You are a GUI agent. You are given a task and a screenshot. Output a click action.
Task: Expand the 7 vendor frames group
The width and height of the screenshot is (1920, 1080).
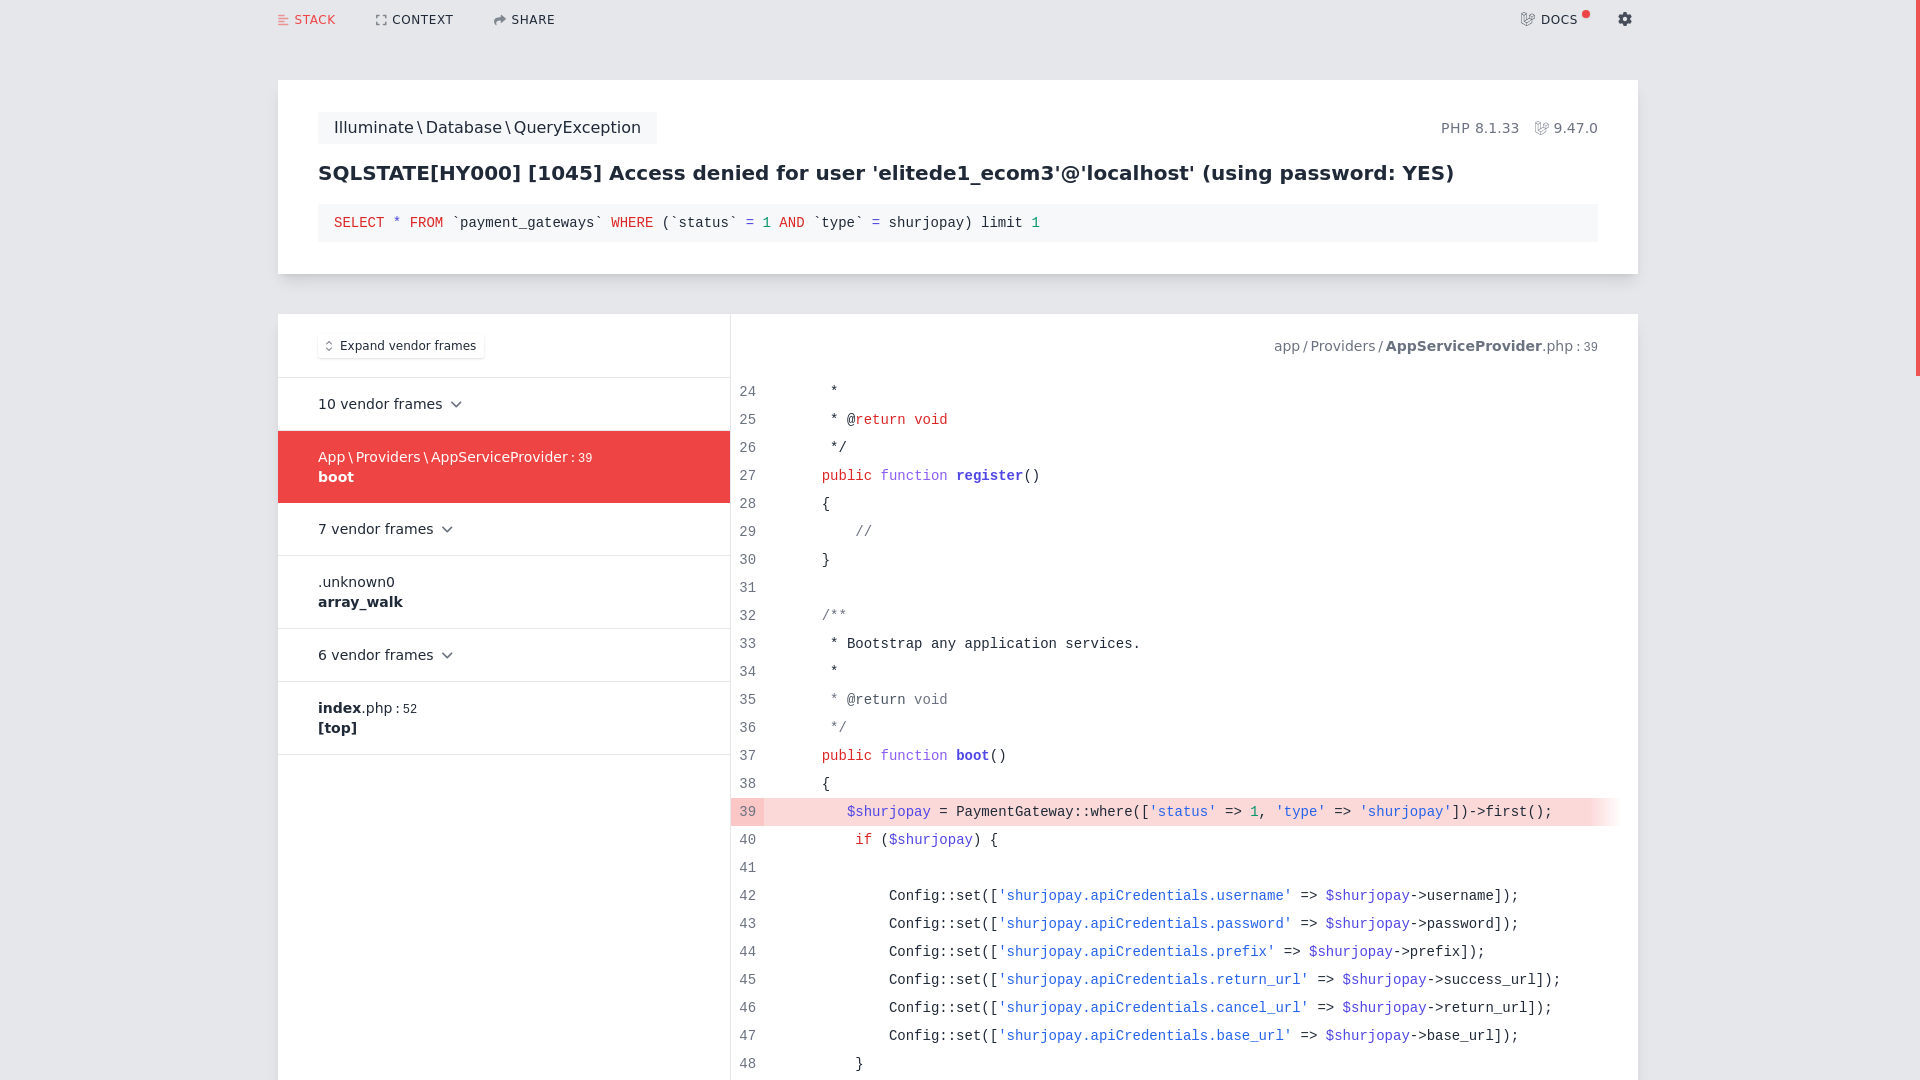coord(504,529)
